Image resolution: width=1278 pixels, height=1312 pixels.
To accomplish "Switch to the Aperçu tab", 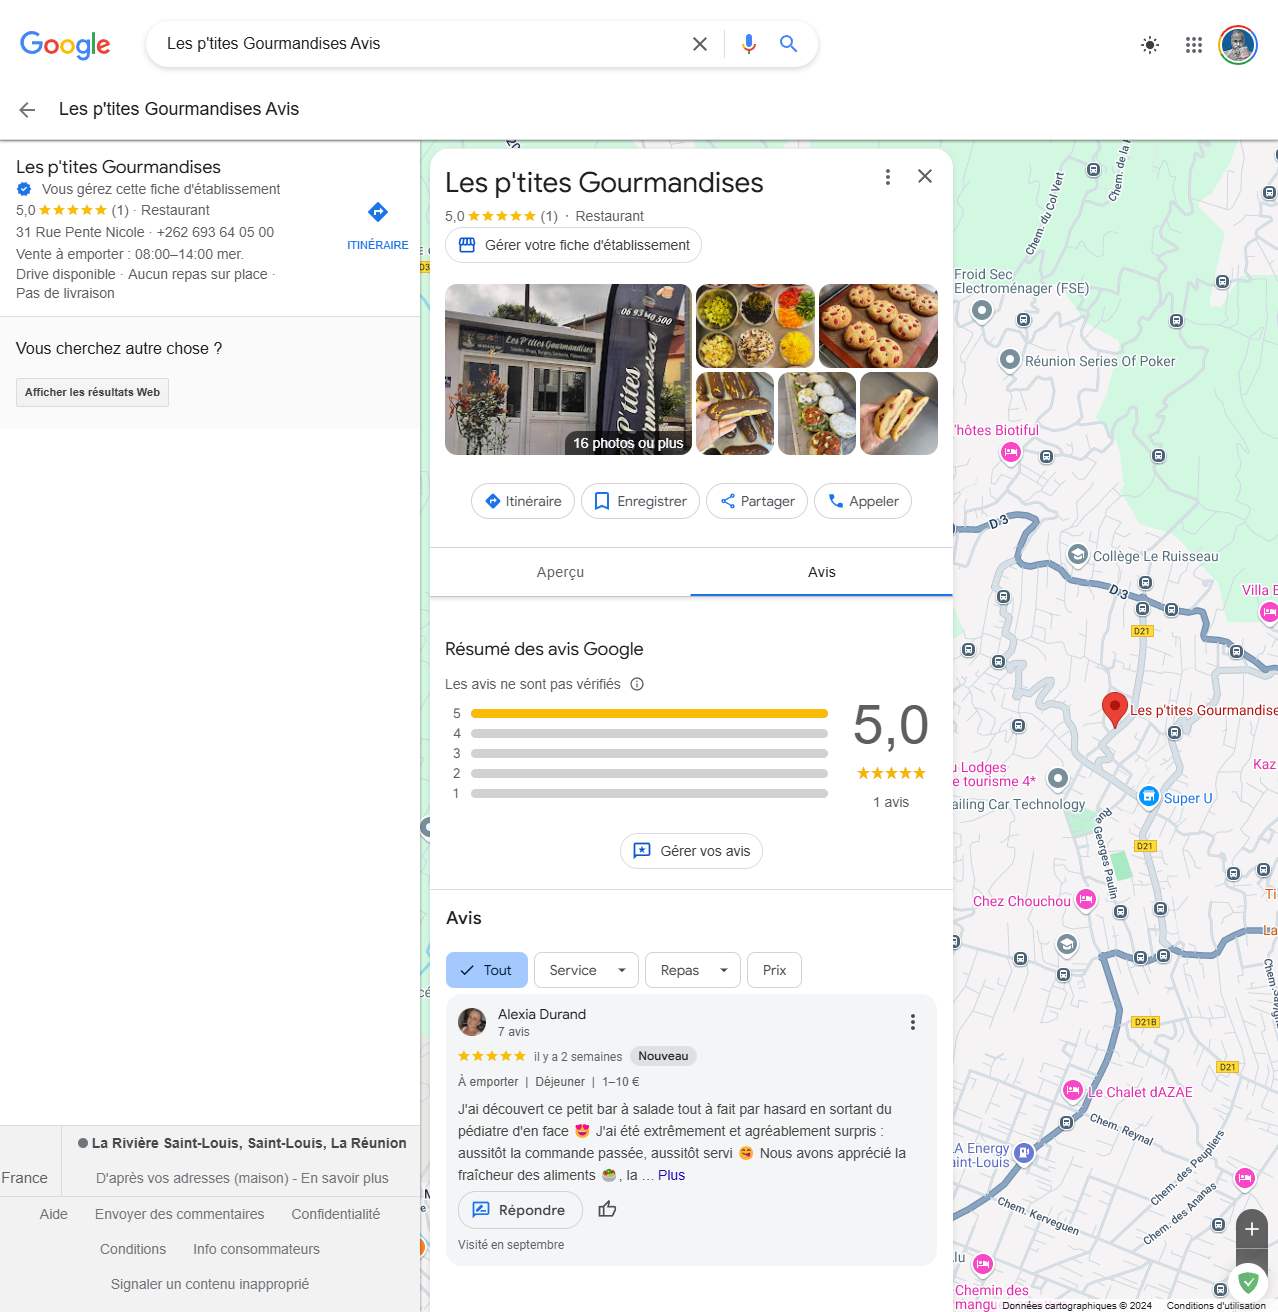I will (560, 572).
